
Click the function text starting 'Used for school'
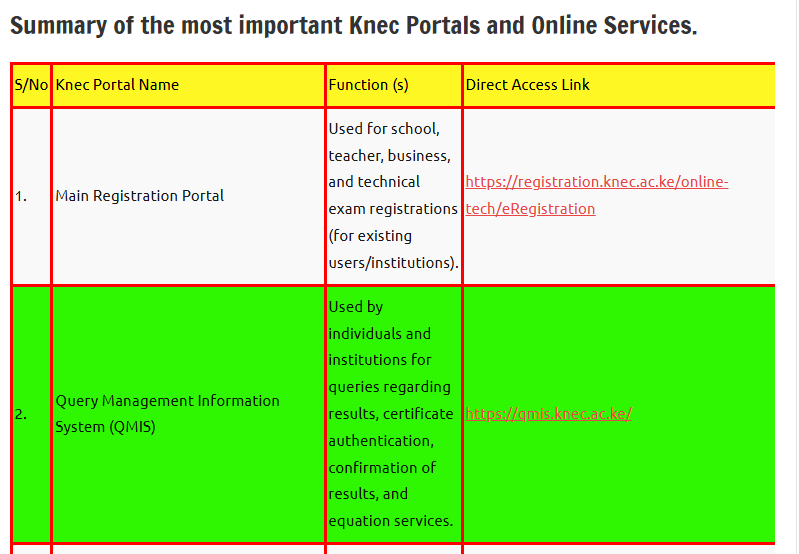(x=393, y=196)
